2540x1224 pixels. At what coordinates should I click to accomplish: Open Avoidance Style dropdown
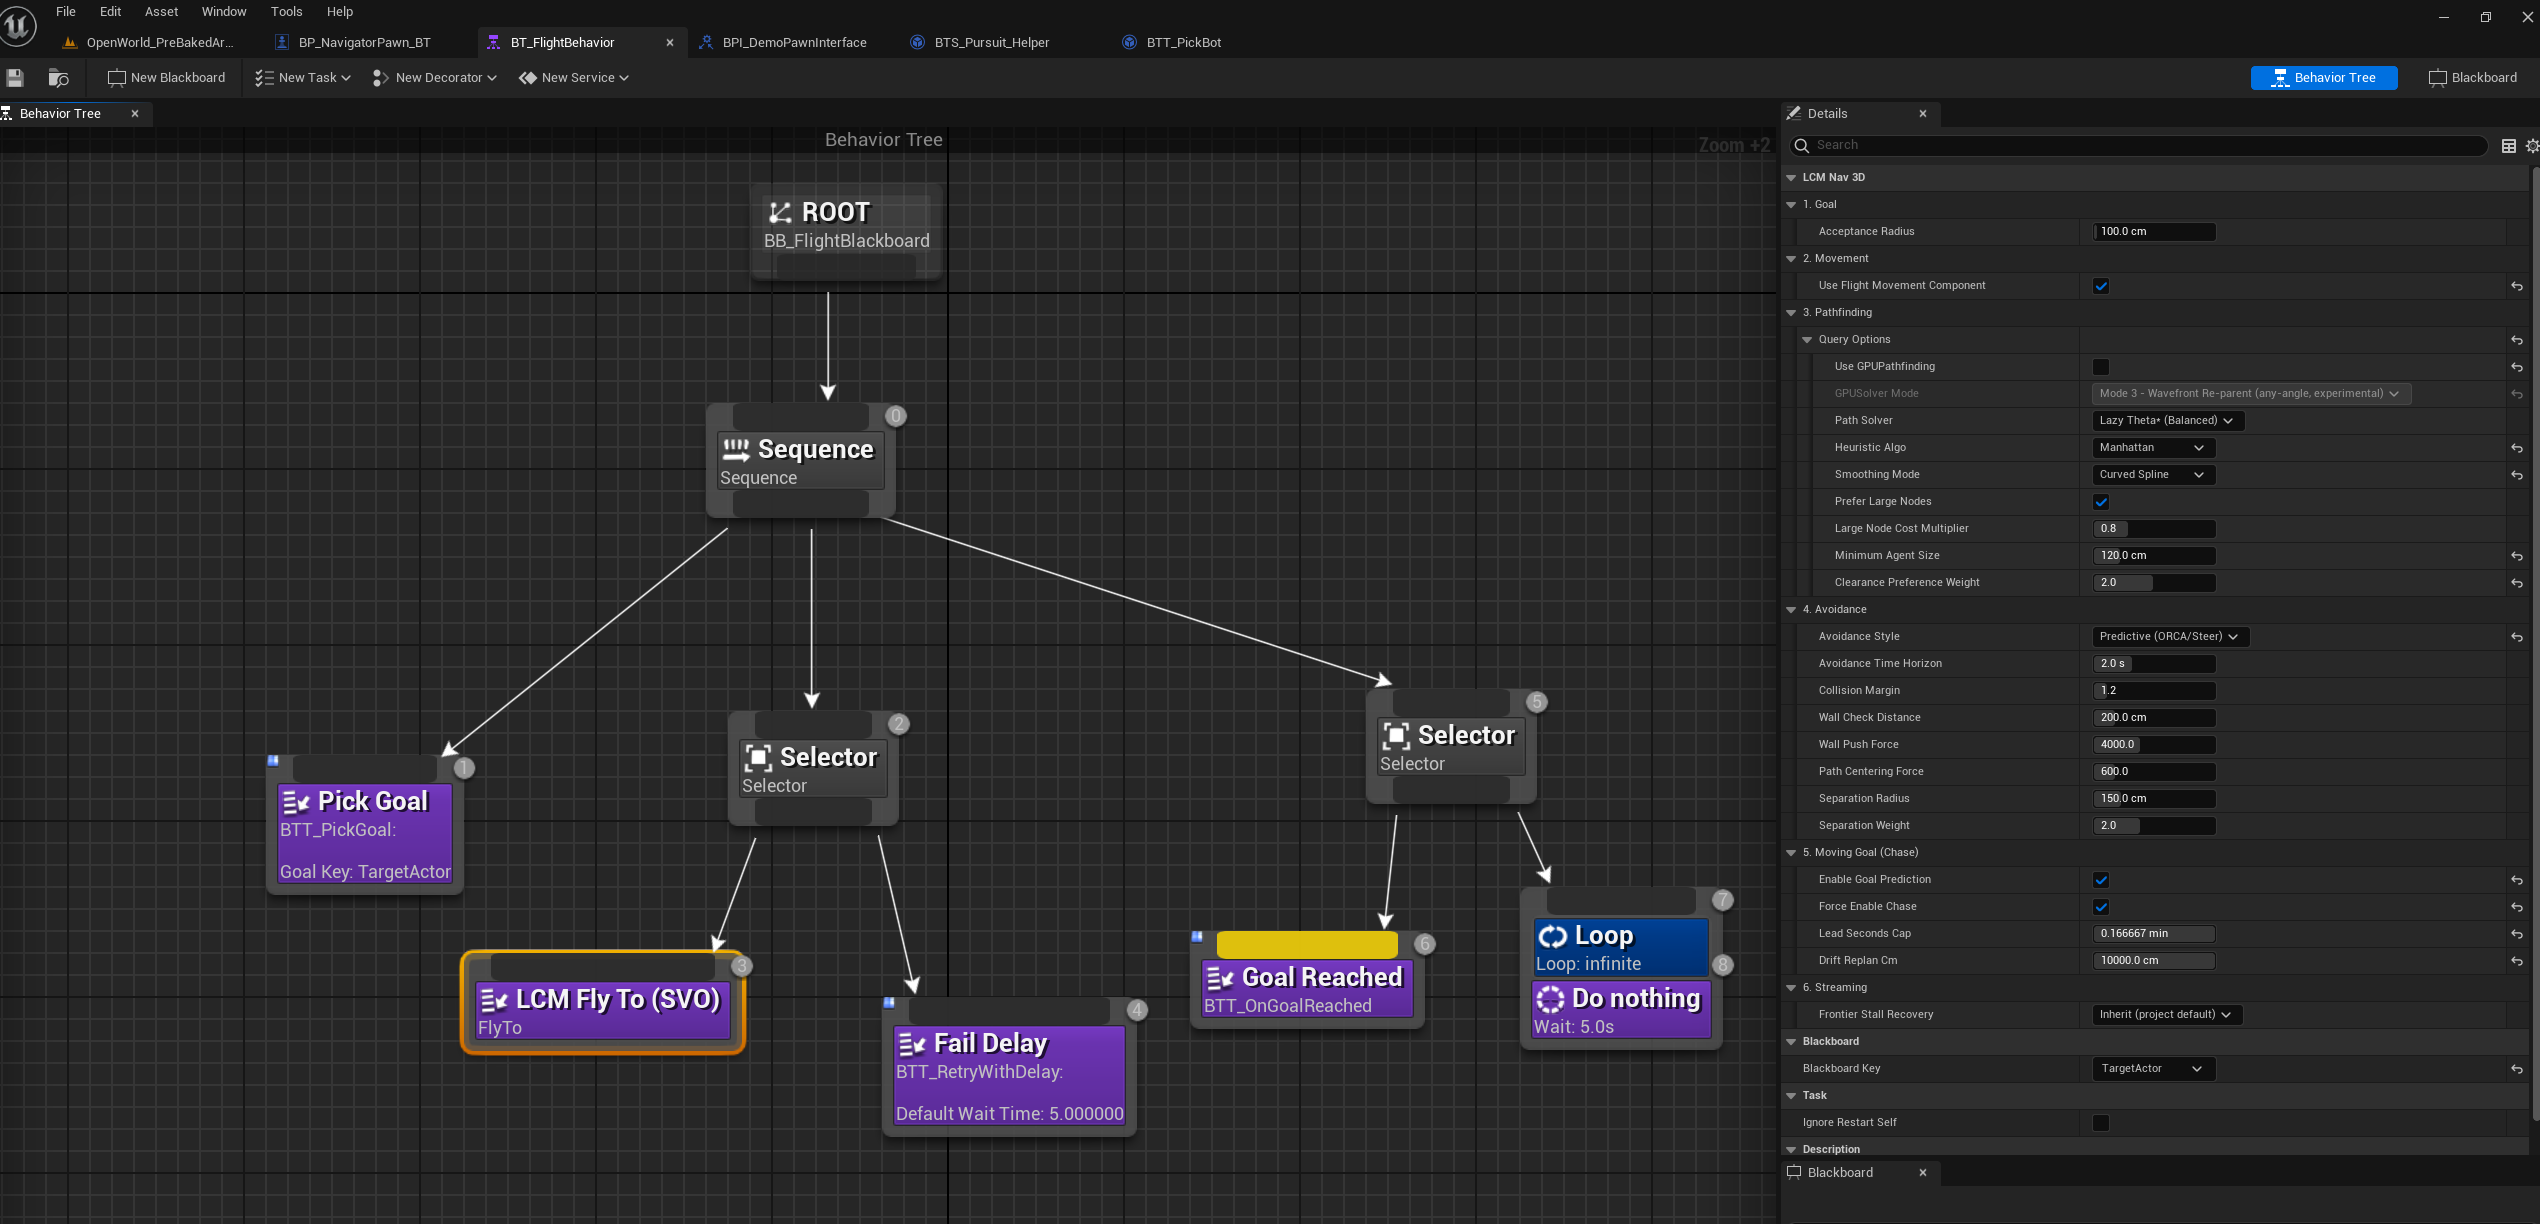pyautogui.click(x=2170, y=637)
